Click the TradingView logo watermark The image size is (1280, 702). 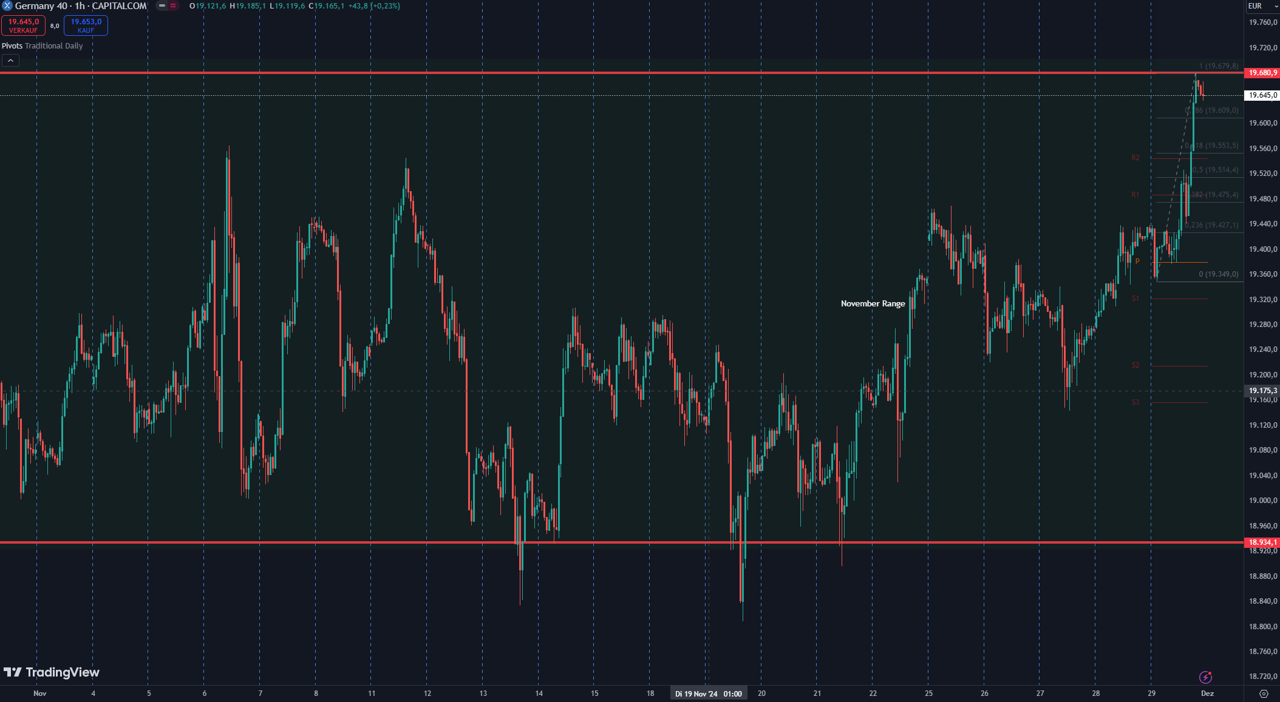click(x=51, y=673)
